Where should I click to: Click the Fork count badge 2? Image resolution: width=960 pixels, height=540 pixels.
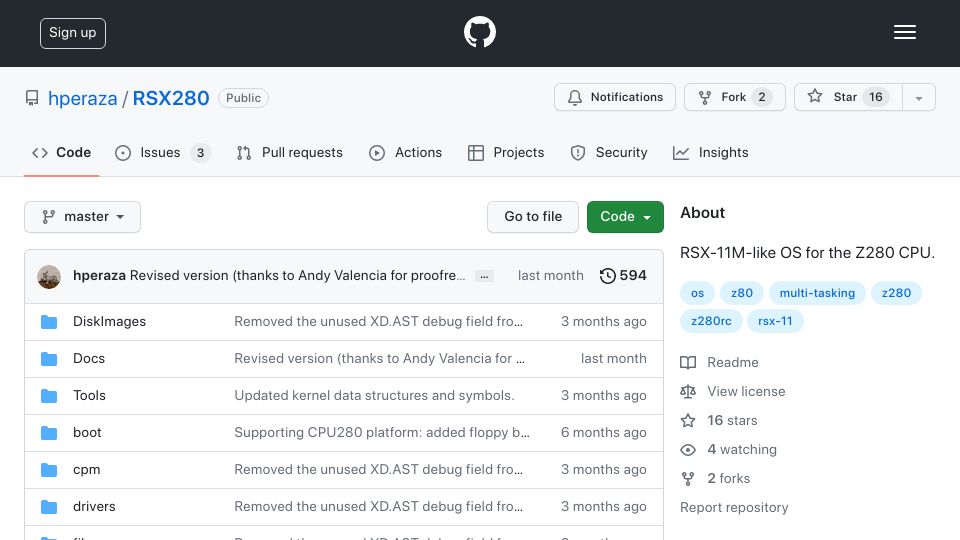(762, 97)
